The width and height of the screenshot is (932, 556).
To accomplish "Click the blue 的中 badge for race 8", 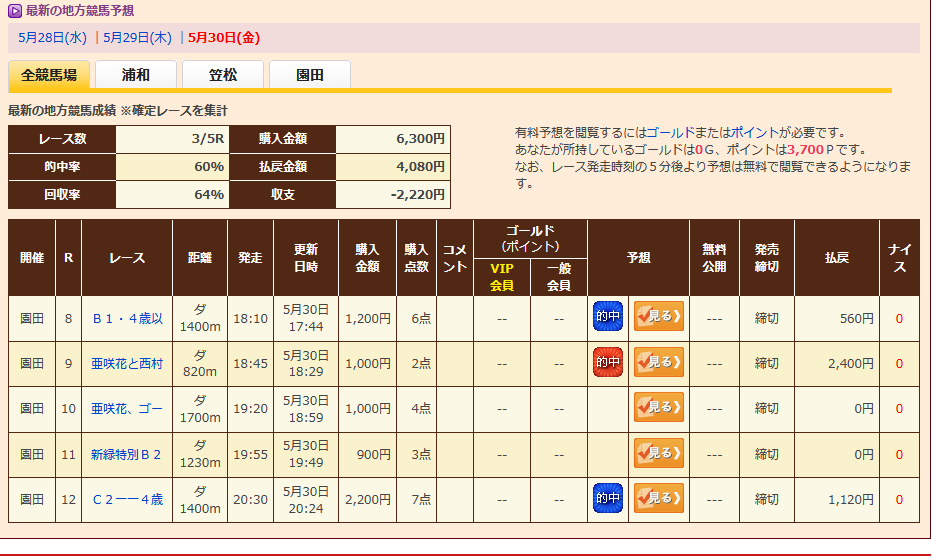I will click(607, 317).
